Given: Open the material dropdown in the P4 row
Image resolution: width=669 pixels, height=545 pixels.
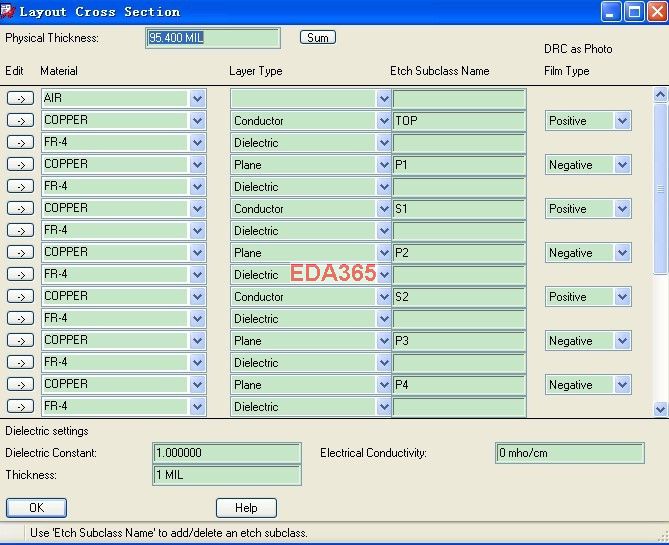Looking at the screenshot, I should pos(197,385).
